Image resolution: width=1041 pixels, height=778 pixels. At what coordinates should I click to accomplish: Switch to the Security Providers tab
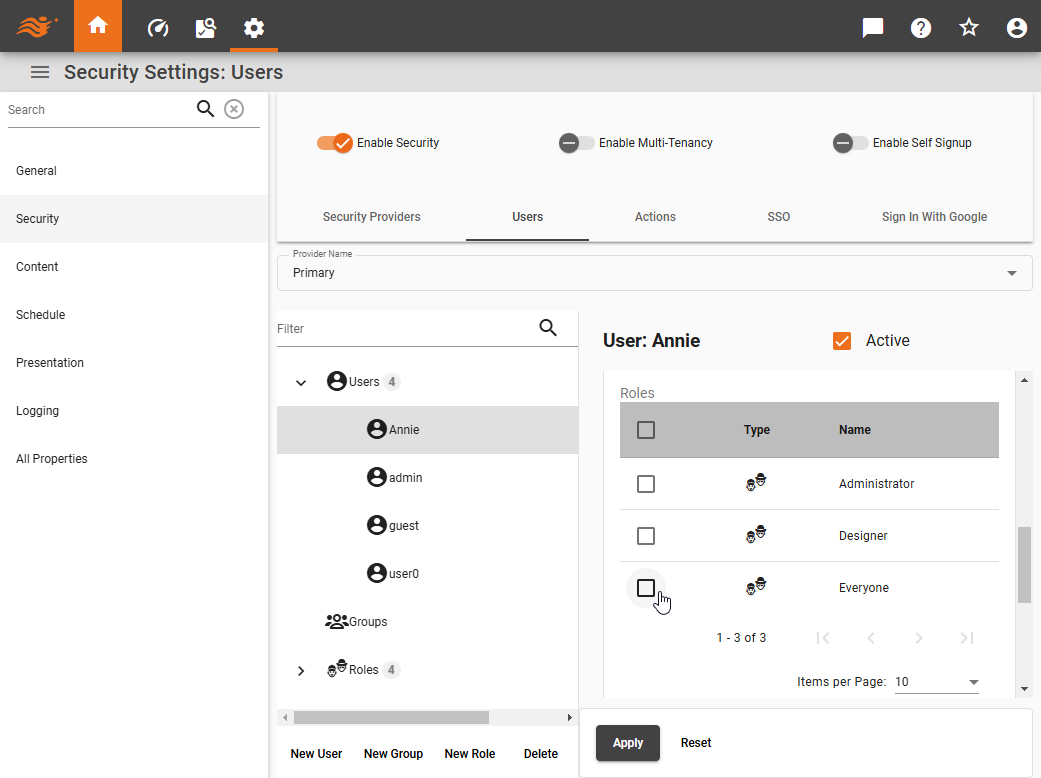(x=371, y=217)
